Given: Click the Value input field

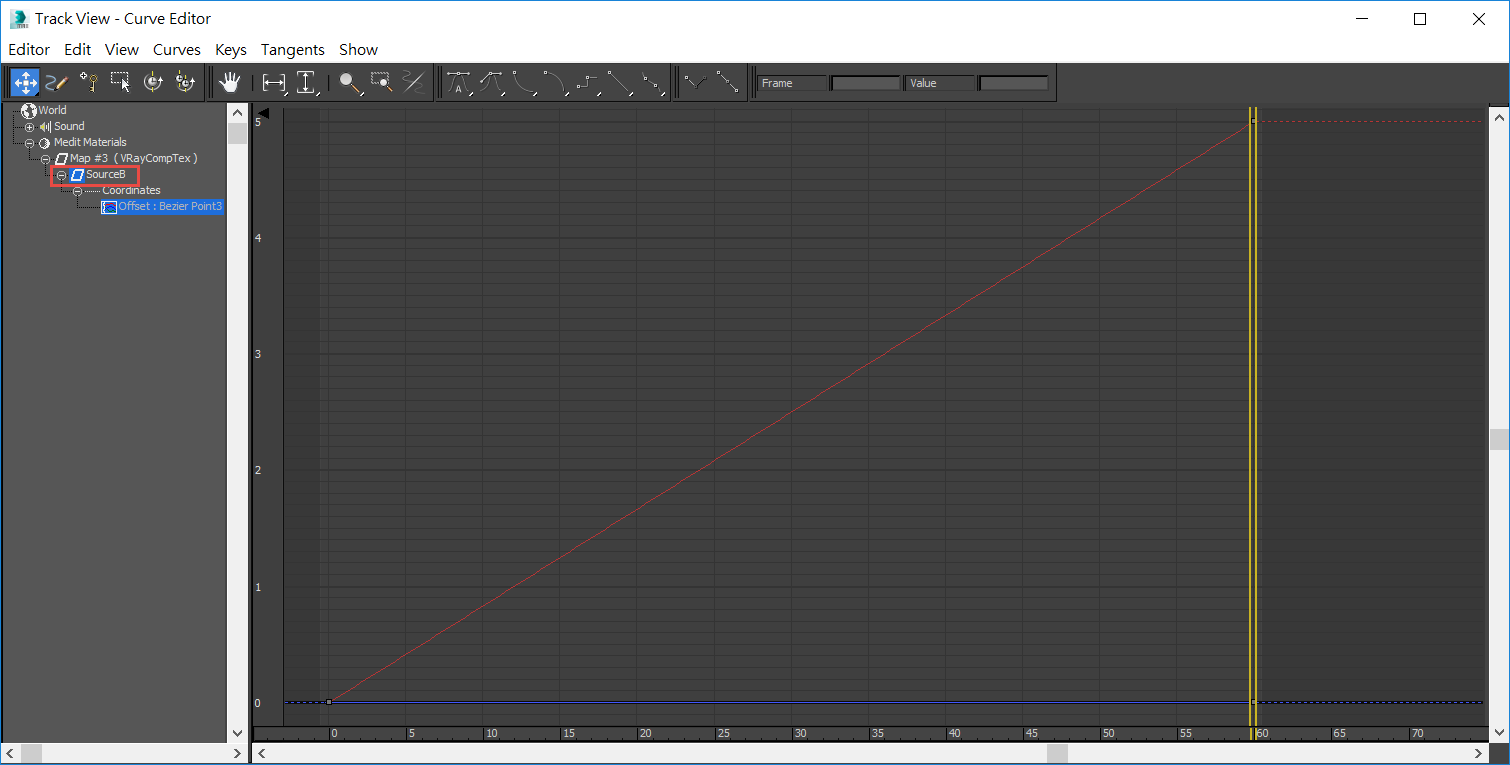Looking at the screenshot, I should 1014,83.
